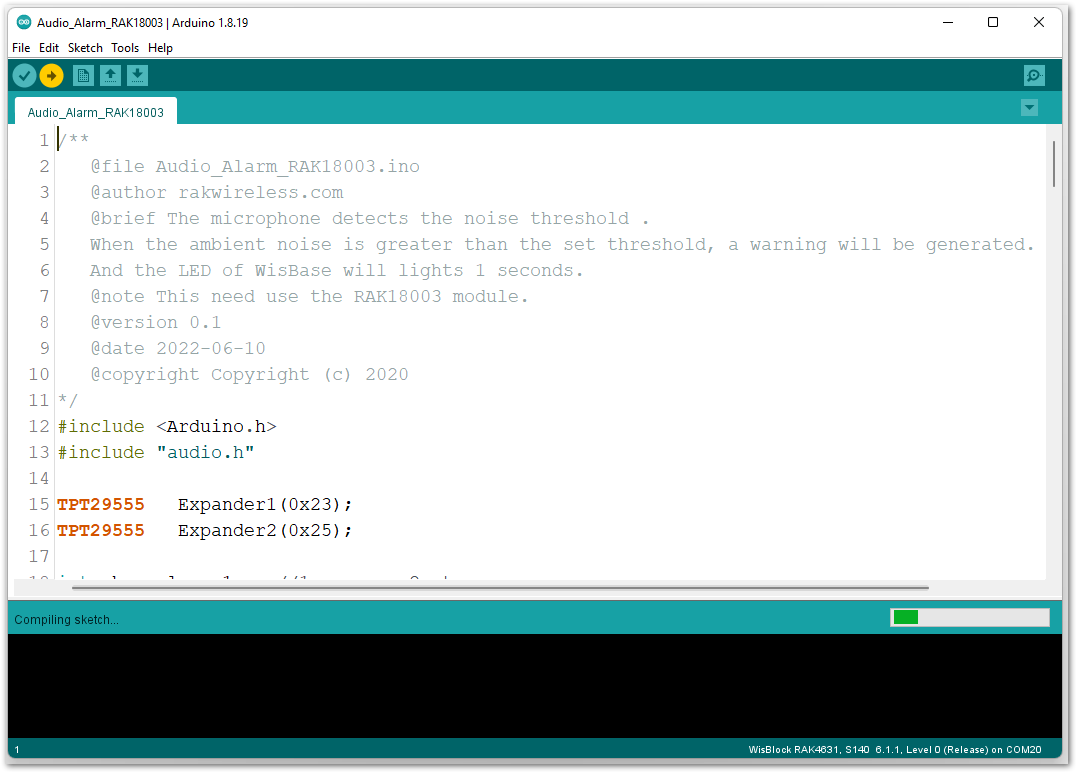Click the Verify sketch checkmark icon
1077x773 pixels.
coord(25,75)
